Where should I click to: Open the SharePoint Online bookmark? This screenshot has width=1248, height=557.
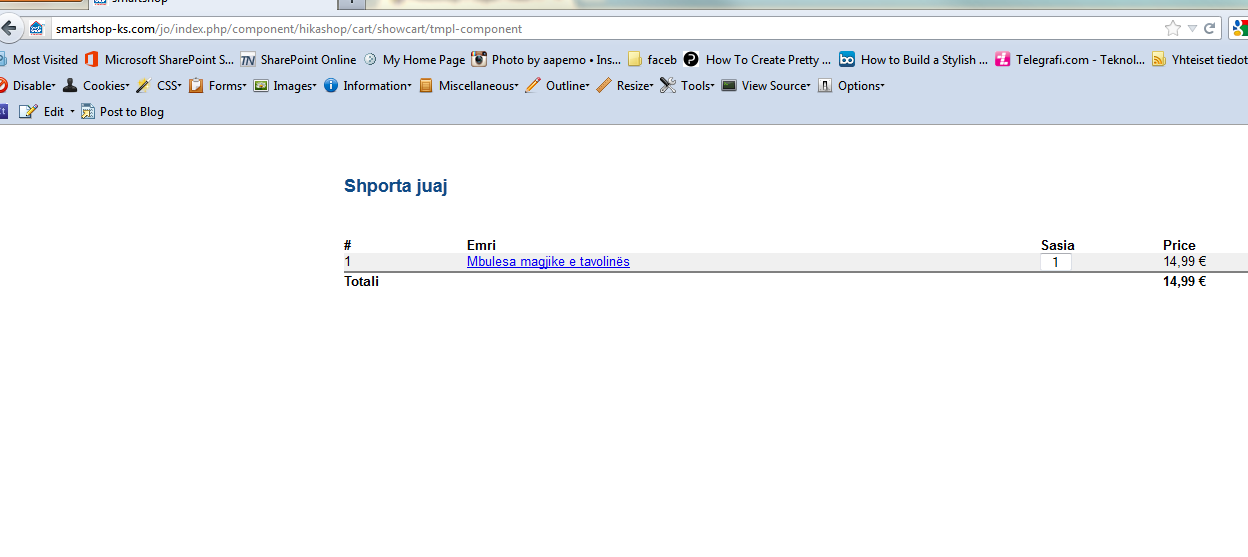(298, 60)
